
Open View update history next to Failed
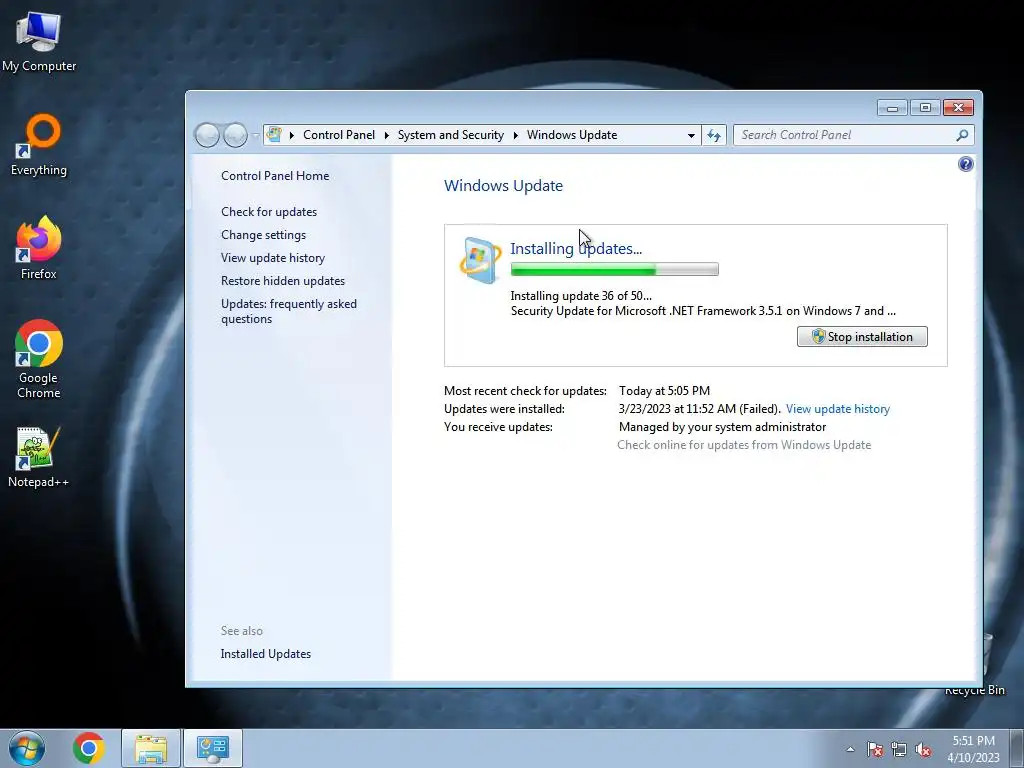point(838,409)
